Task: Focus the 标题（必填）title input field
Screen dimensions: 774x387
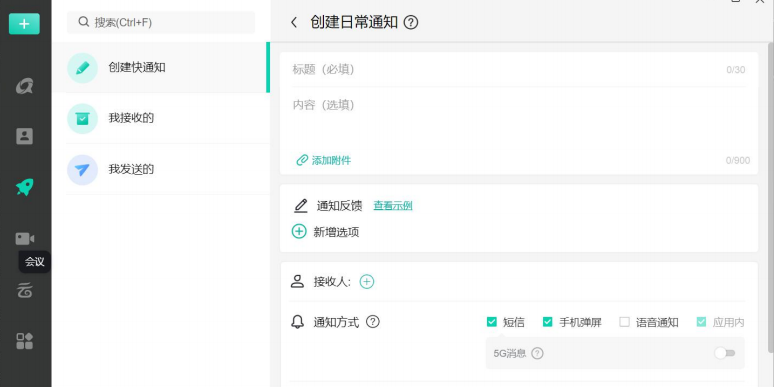Action: pos(518,70)
